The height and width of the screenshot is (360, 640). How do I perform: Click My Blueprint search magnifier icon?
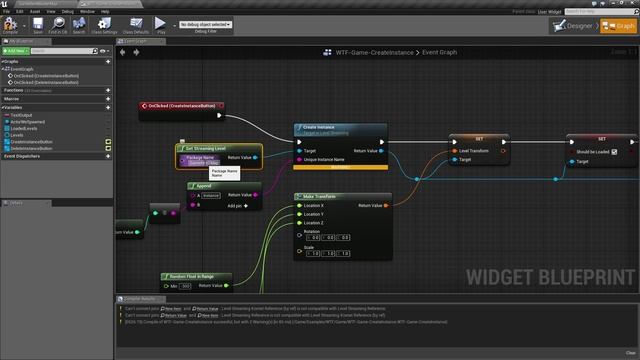(95, 51)
